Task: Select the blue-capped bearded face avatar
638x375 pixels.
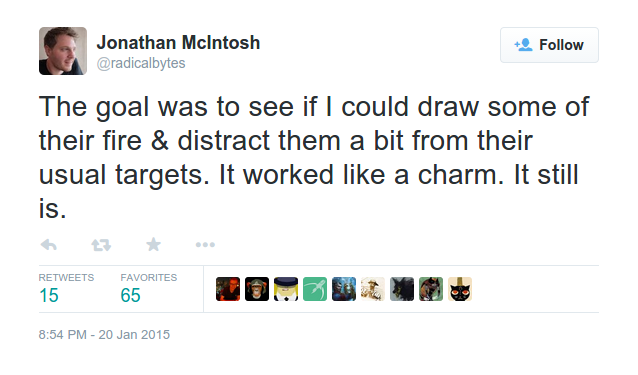Action: pyautogui.click(x=286, y=289)
